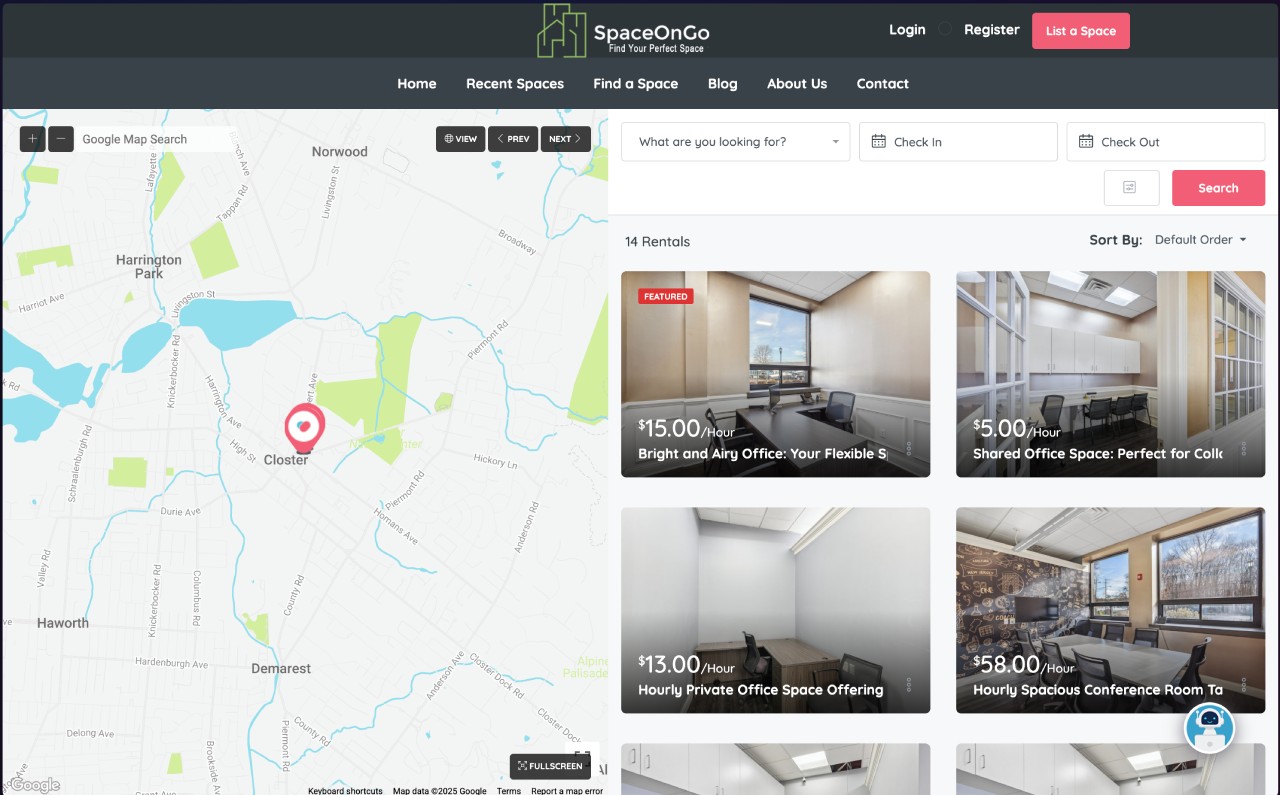Click Haworth label on map
The width and height of the screenshot is (1280, 795).
point(63,623)
